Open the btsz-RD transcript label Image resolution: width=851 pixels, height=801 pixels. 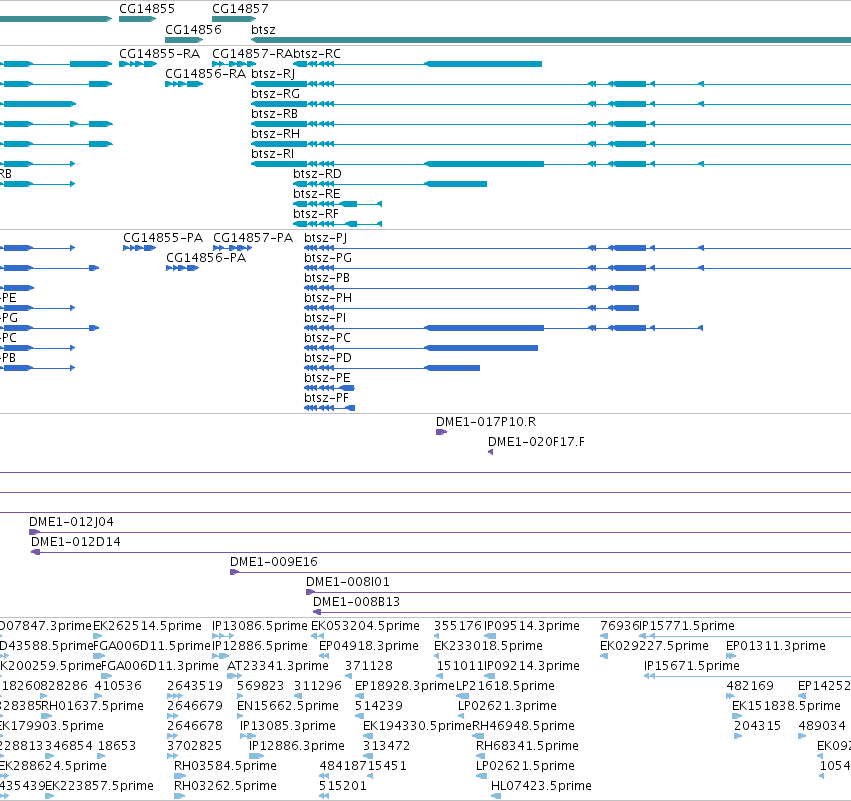click(317, 174)
